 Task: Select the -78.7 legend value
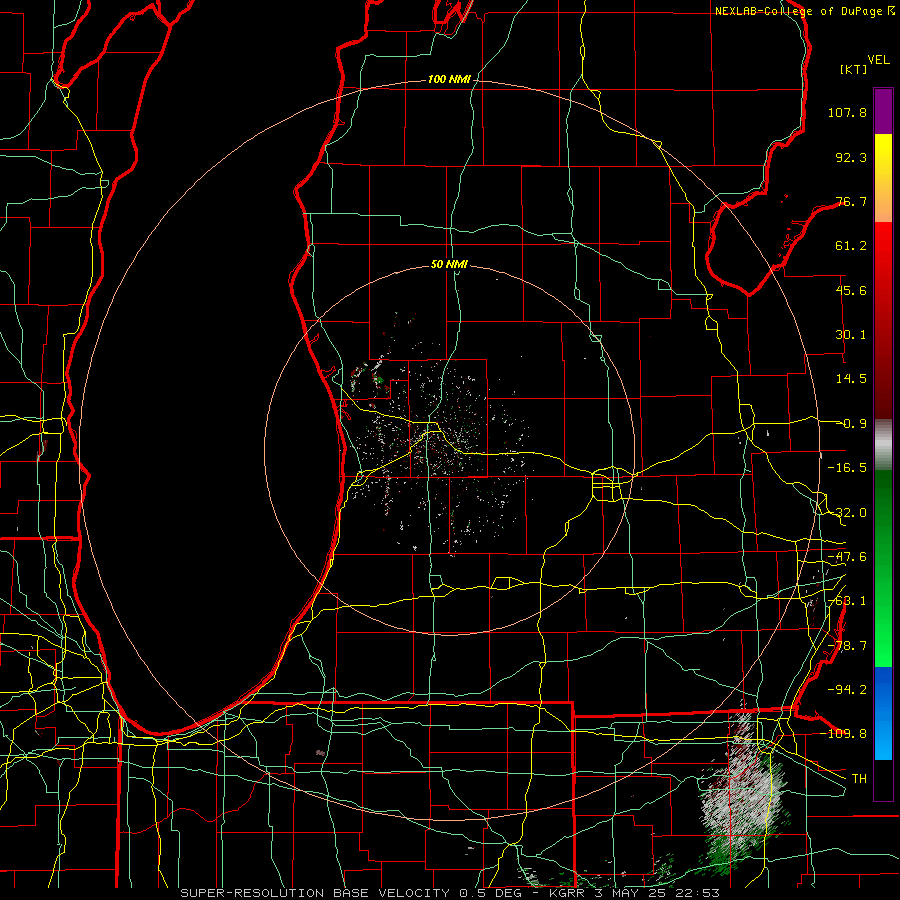[x=847, y=646]
